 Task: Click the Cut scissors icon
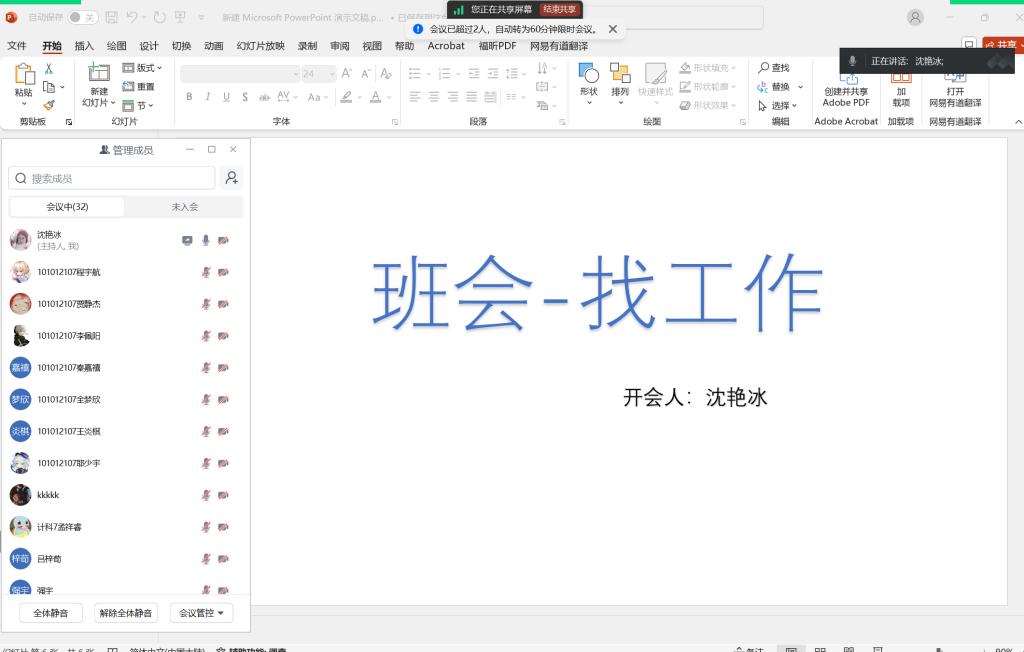(x=48, y=69)
